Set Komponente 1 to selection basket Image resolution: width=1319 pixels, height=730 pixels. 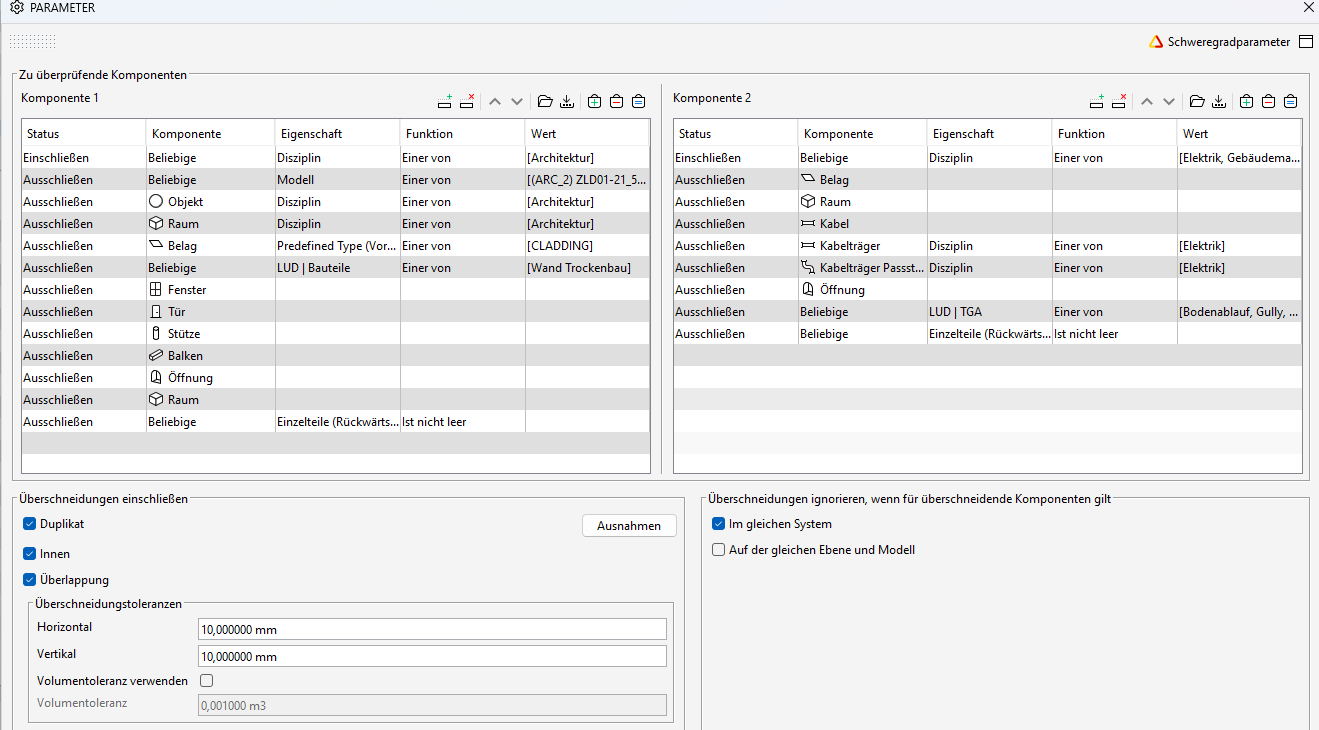(x=639, y=101)
